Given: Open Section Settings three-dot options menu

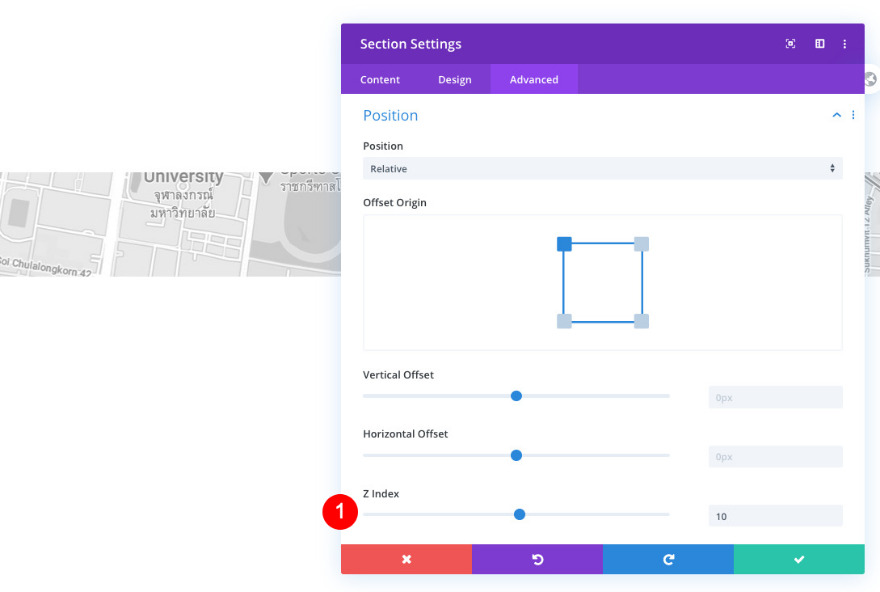Looking at the screenshot, I should pyautogui.click(x=845, y=44).
